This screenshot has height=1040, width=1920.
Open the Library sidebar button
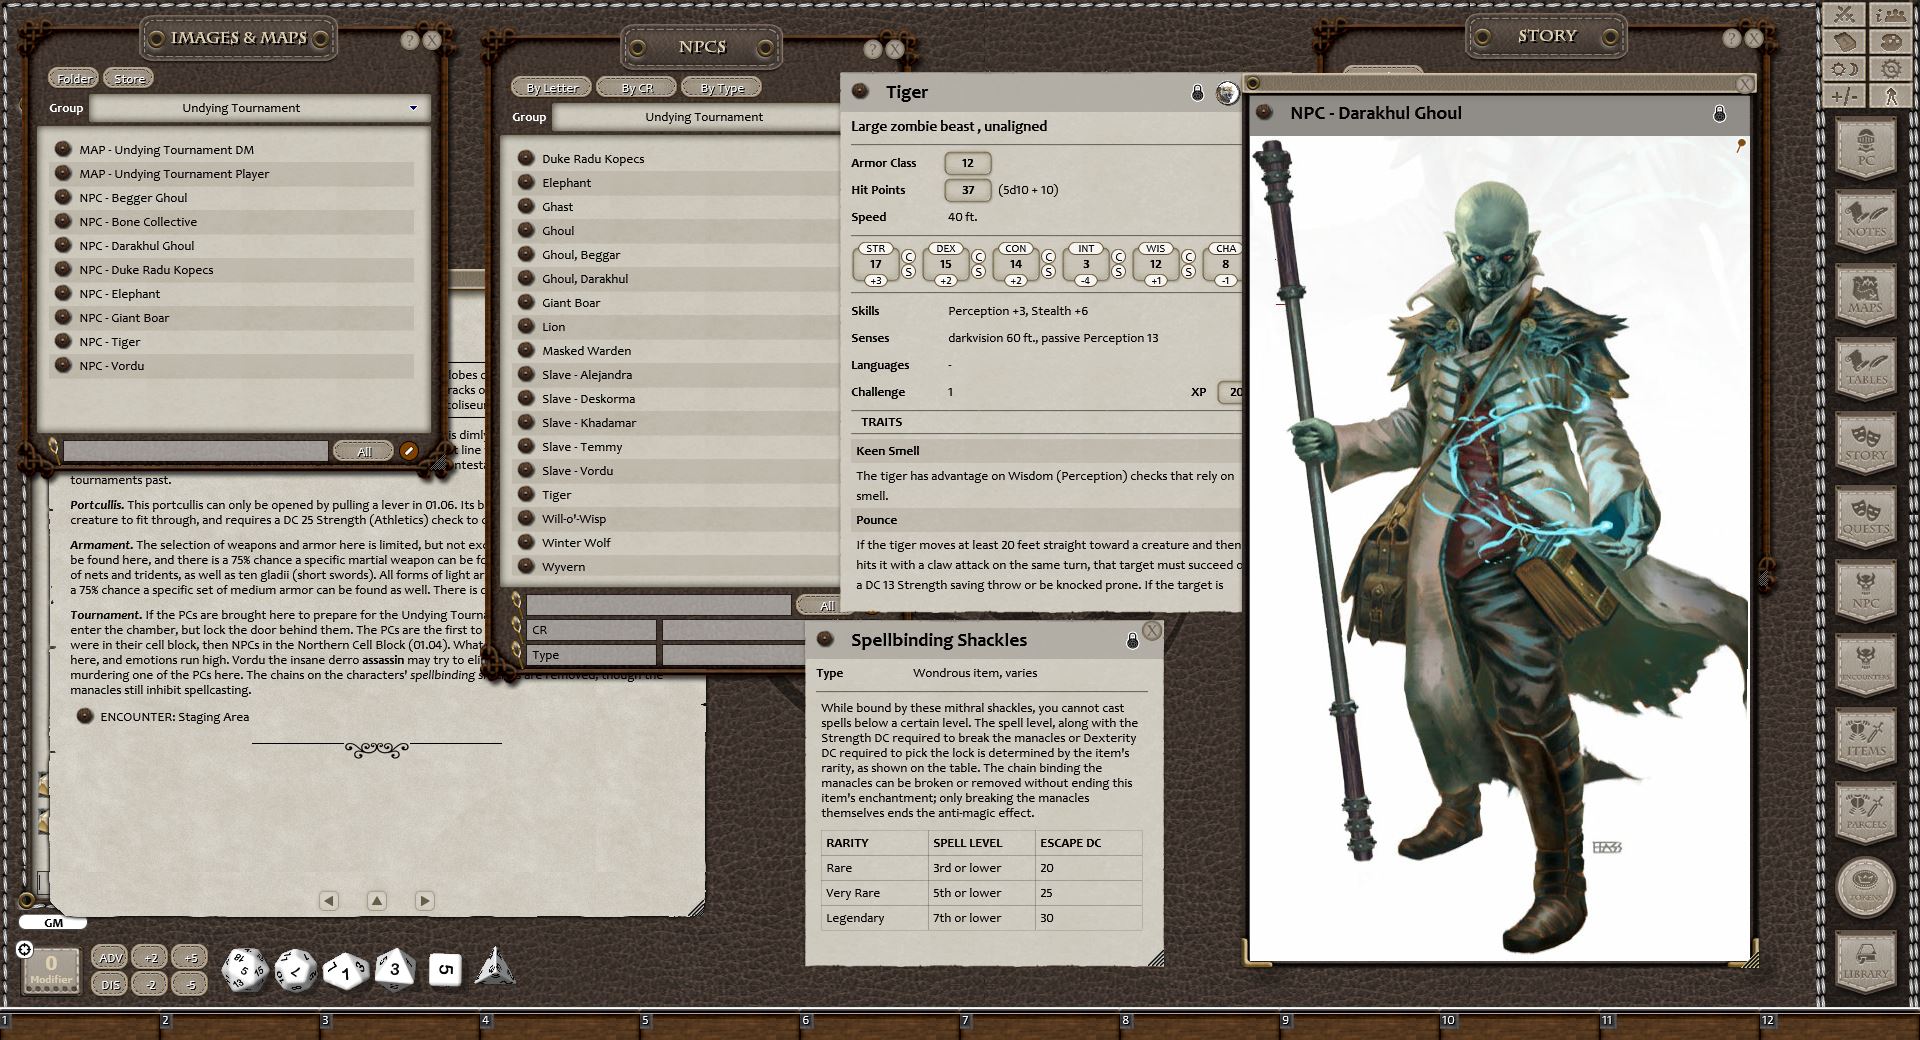[x=1865, y=961]
